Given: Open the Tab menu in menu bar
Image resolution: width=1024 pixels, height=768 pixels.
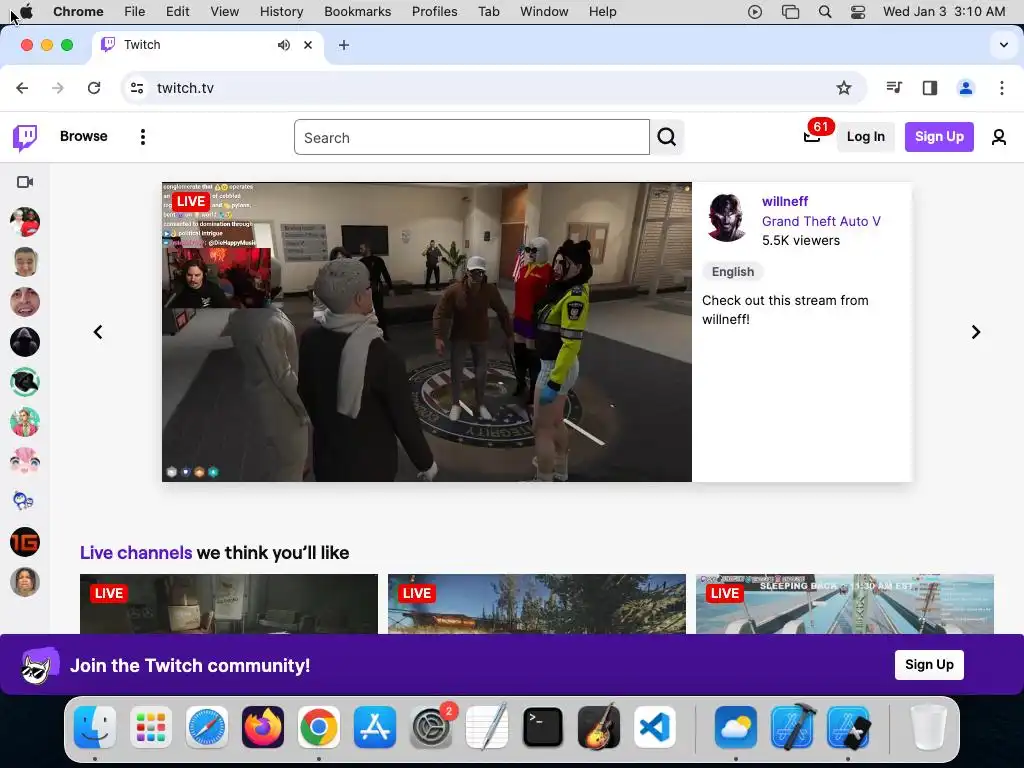Looking at the screenshot, I should [488, 12].
